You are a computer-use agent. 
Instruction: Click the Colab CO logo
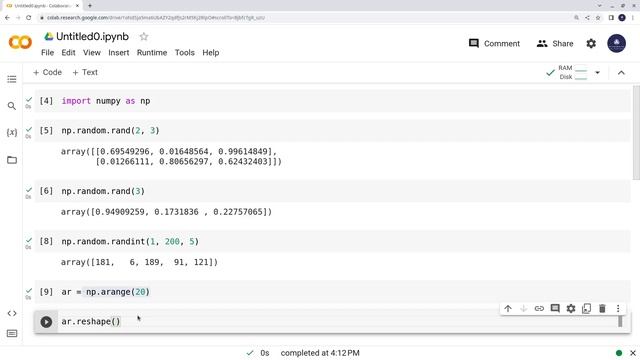(x=20, y=42)
